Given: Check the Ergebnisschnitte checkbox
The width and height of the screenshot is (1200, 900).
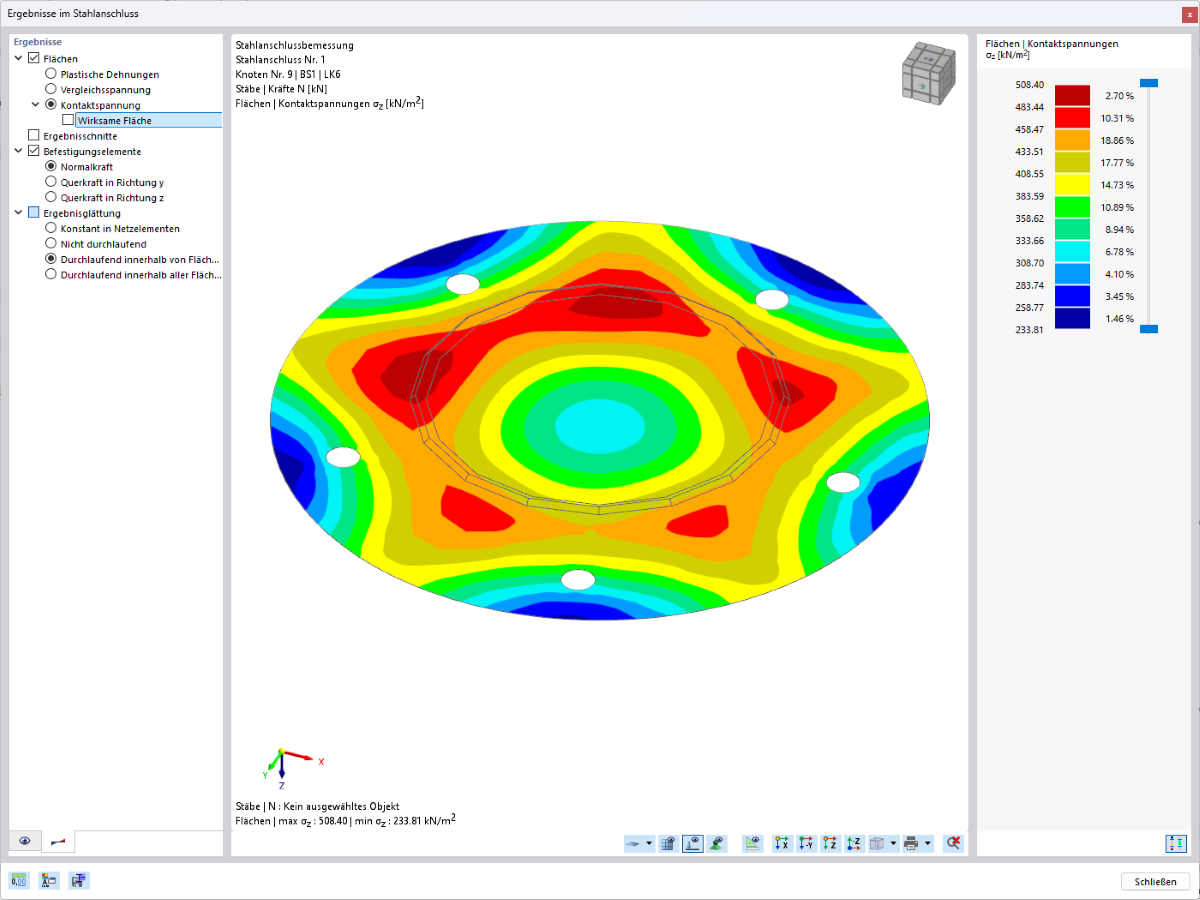Looking at the screenshot, I should (34, 135).
